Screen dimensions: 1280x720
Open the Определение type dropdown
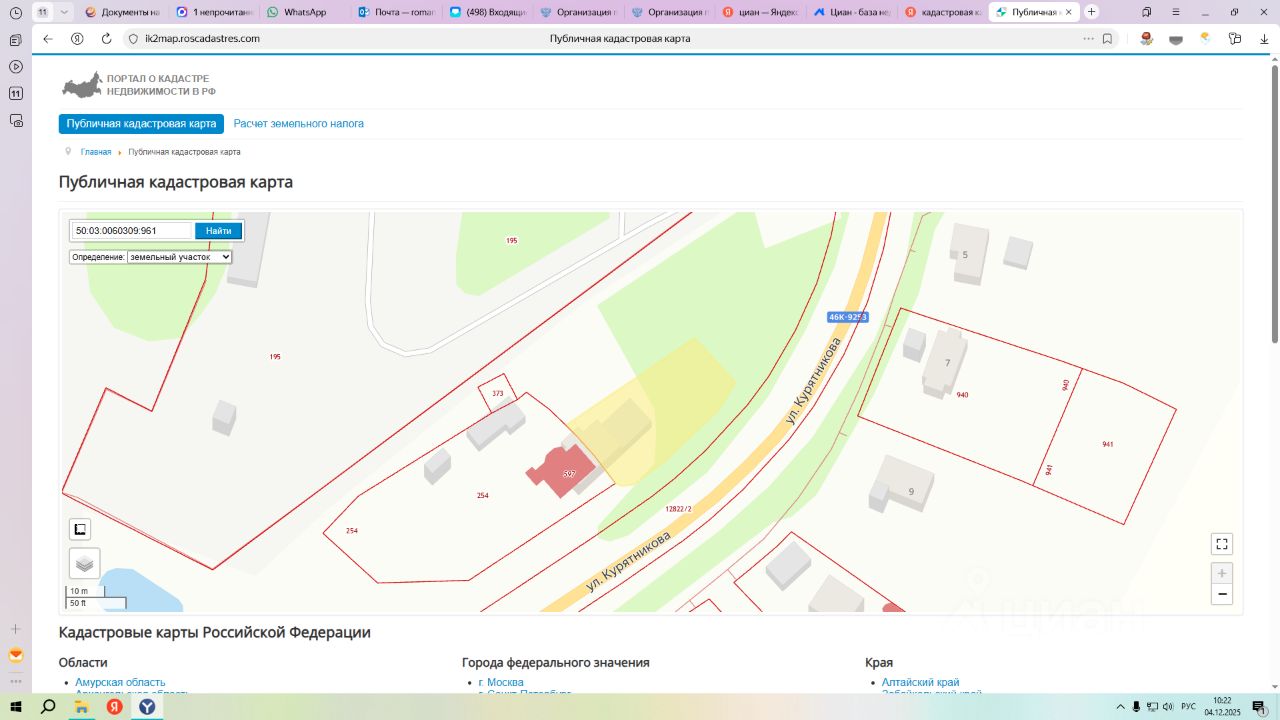[179, 257]
